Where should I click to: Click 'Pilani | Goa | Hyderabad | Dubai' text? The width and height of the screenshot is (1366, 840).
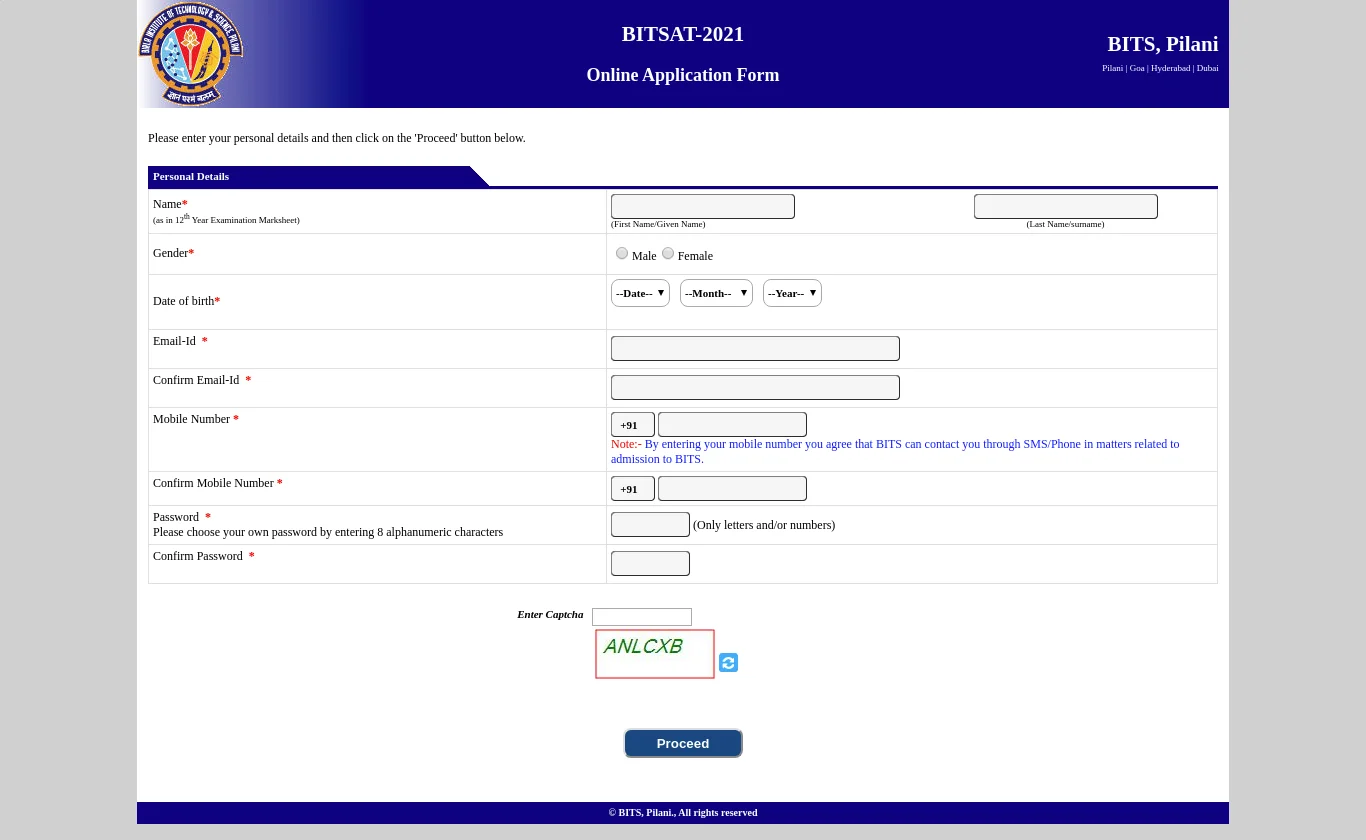click(x=1160, y=68)
